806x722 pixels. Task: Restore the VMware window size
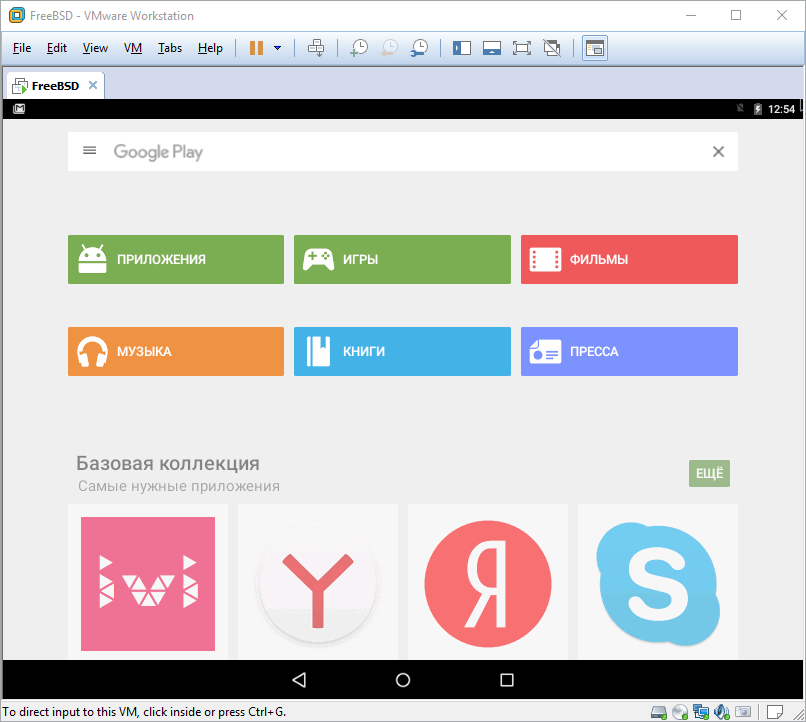click(736, 15)
